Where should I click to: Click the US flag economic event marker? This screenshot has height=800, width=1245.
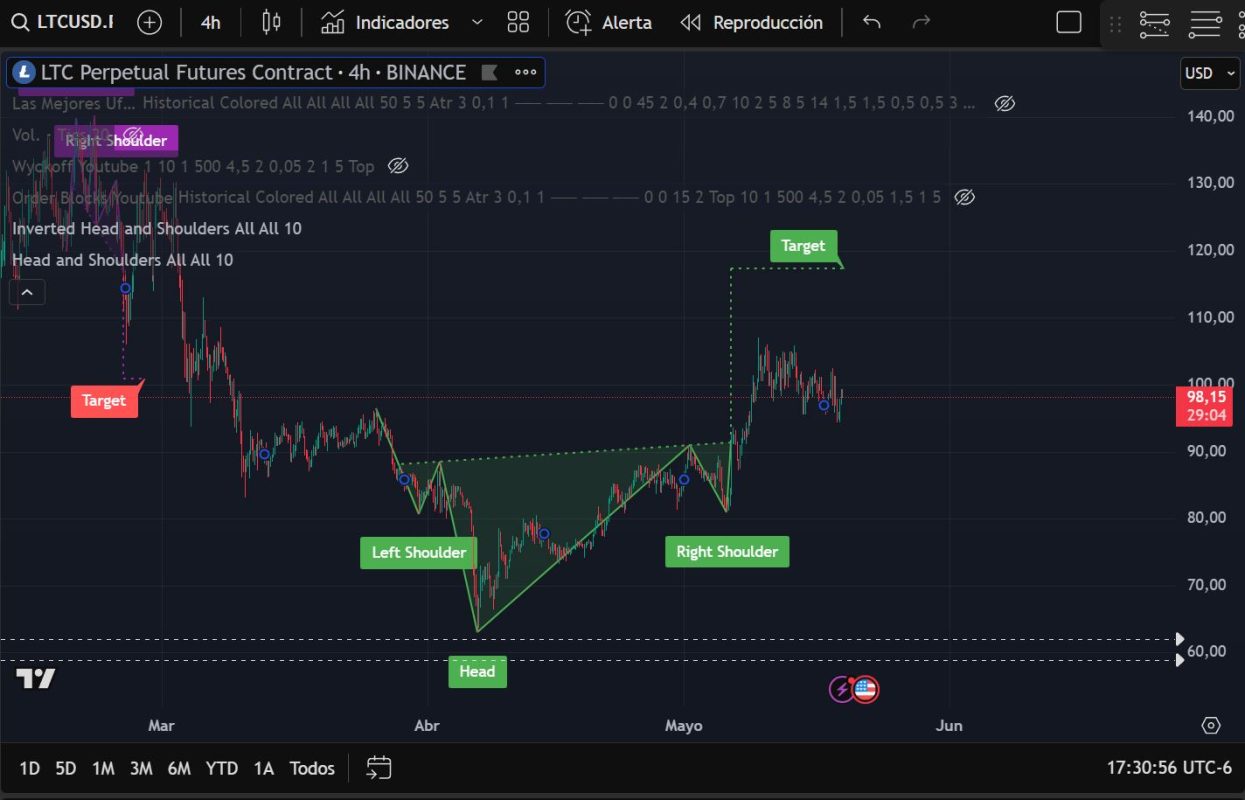(x=865, y=688)
